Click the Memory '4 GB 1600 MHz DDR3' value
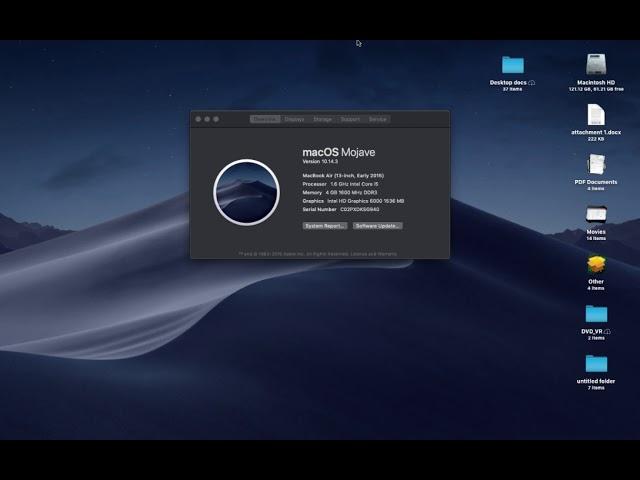This screenshot has width=640, height=480. (351, 193)
